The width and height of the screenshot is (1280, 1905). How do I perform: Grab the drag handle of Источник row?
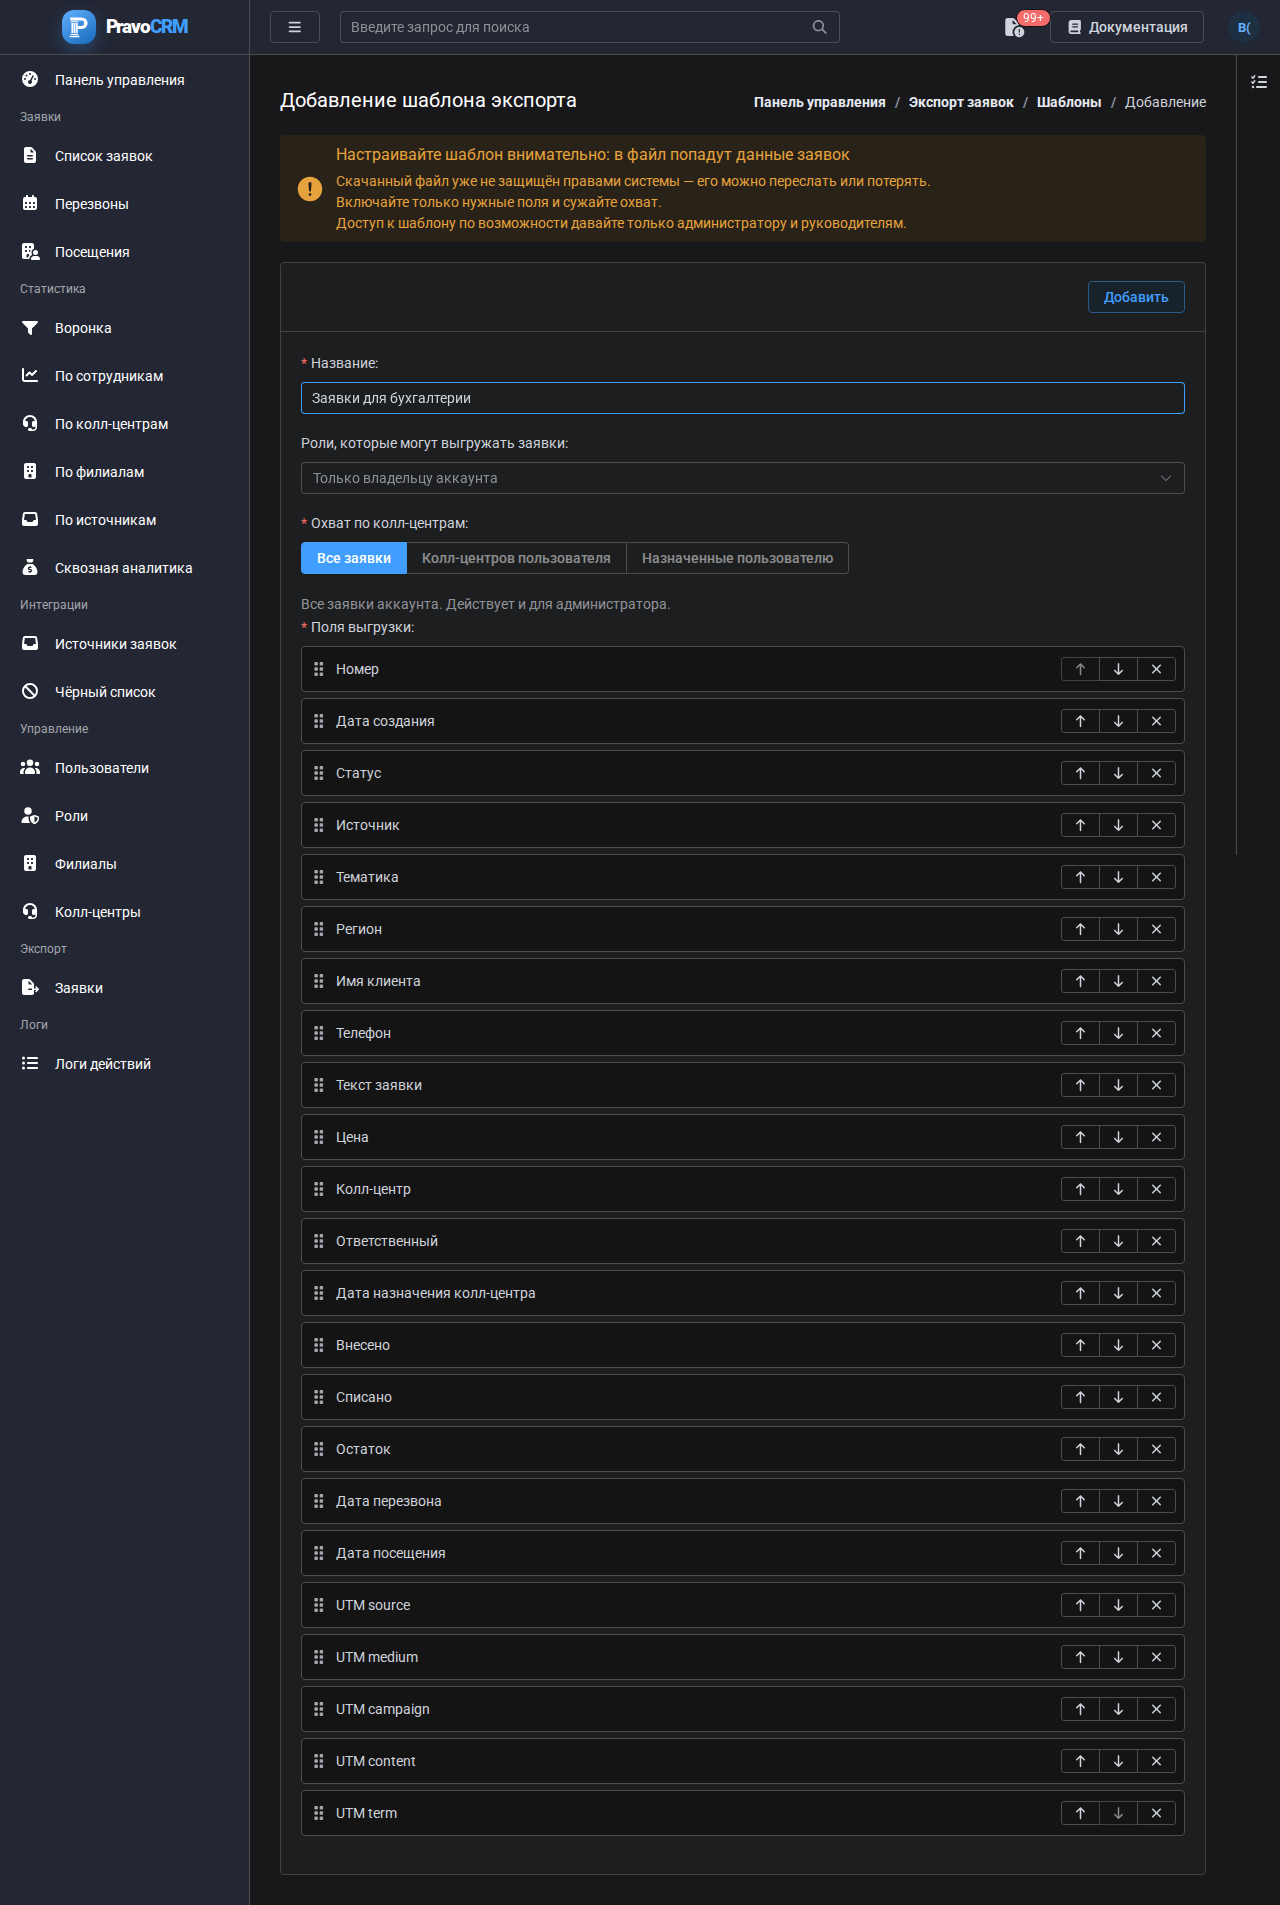[x=319, y=825]
